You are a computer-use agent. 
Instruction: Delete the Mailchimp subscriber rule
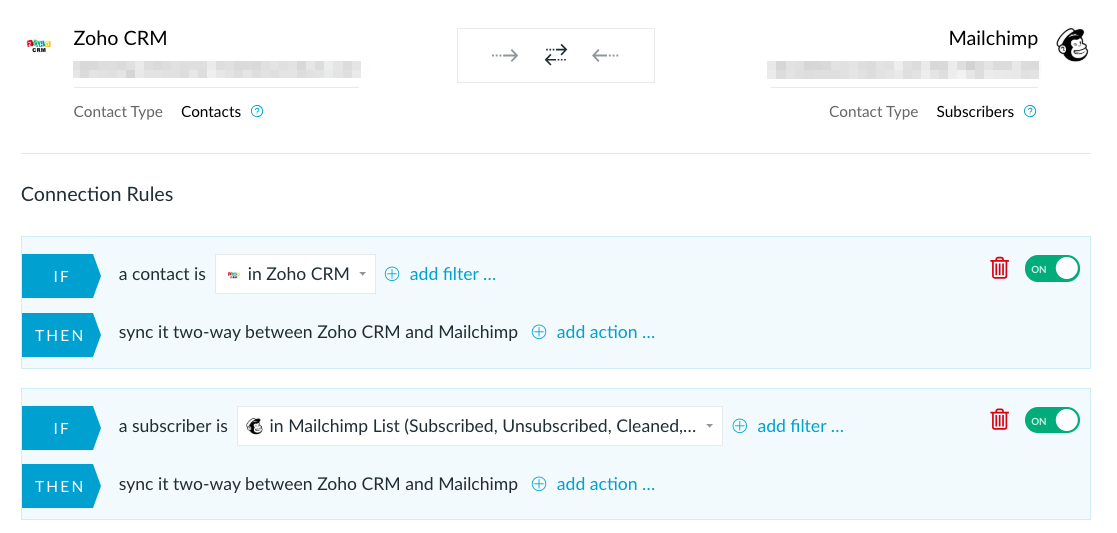(x=999, y=420)
